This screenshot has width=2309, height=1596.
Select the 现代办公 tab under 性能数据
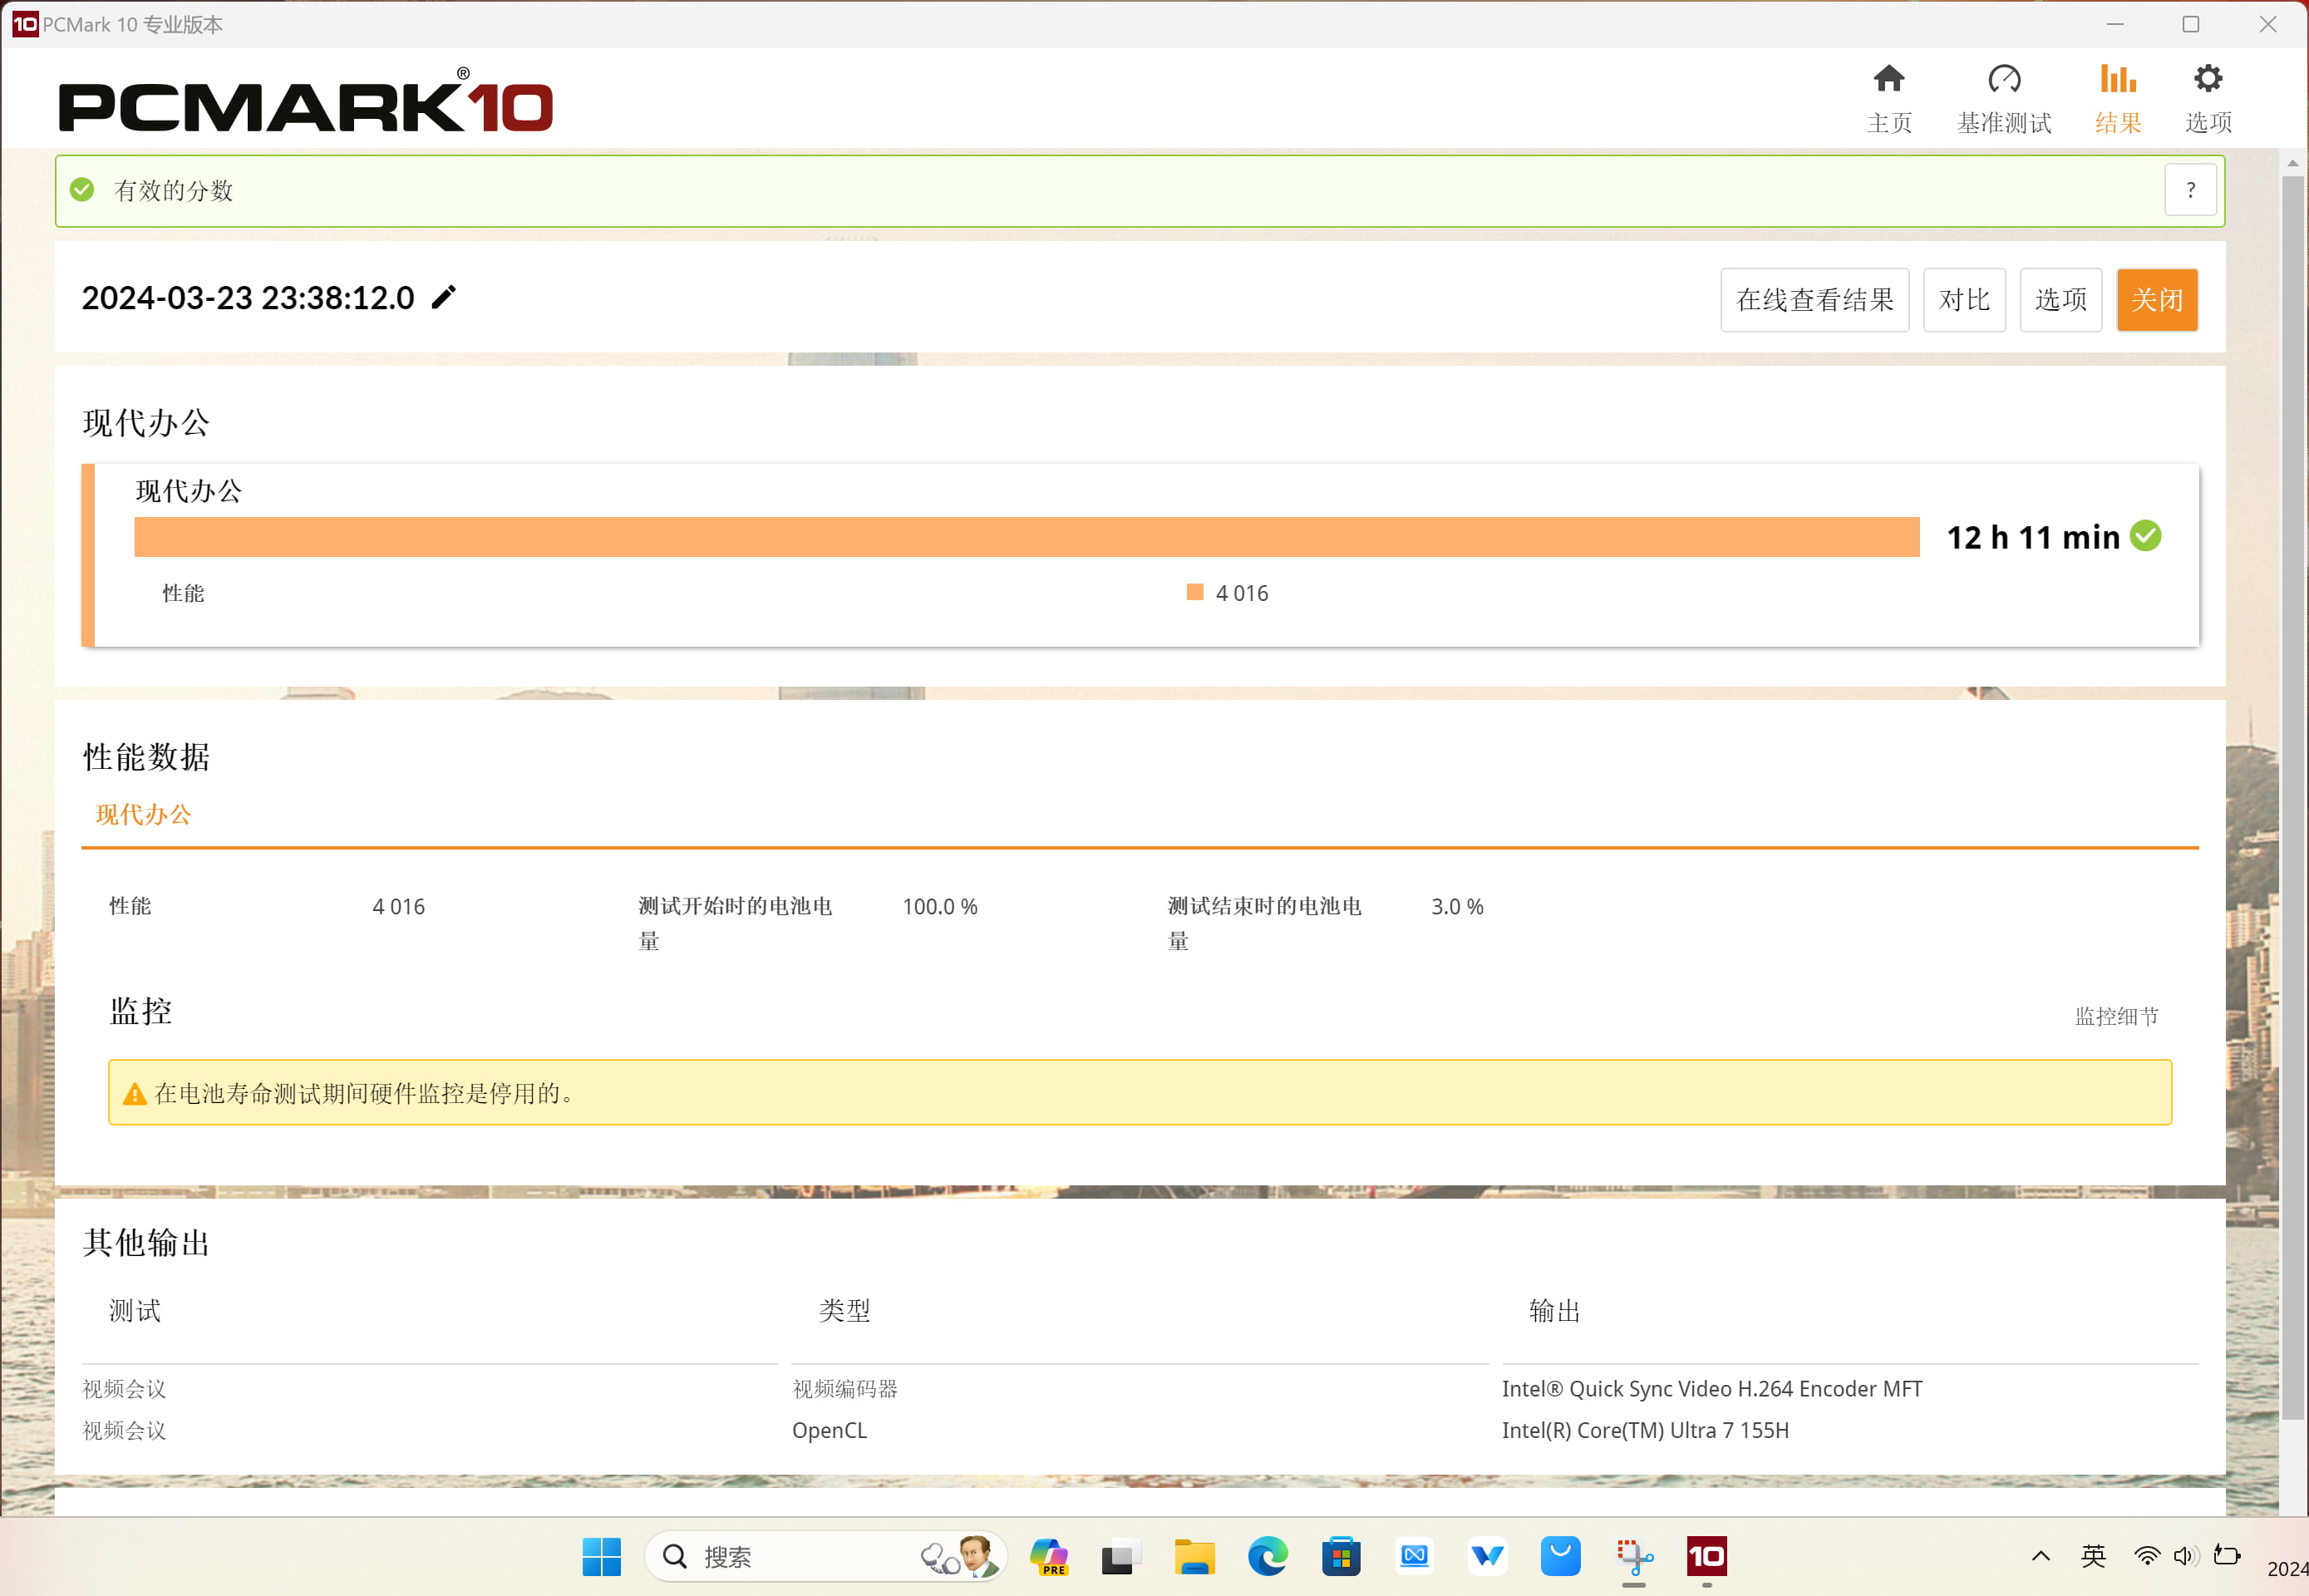pyautogui.click(x=143, y=814)
